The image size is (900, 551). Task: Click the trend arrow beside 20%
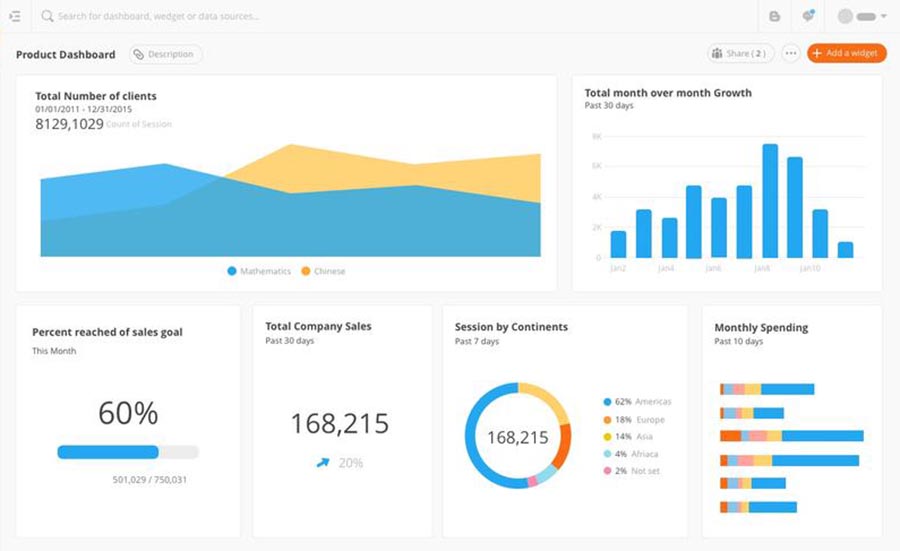pyautogui.click(x=321, y=463)
